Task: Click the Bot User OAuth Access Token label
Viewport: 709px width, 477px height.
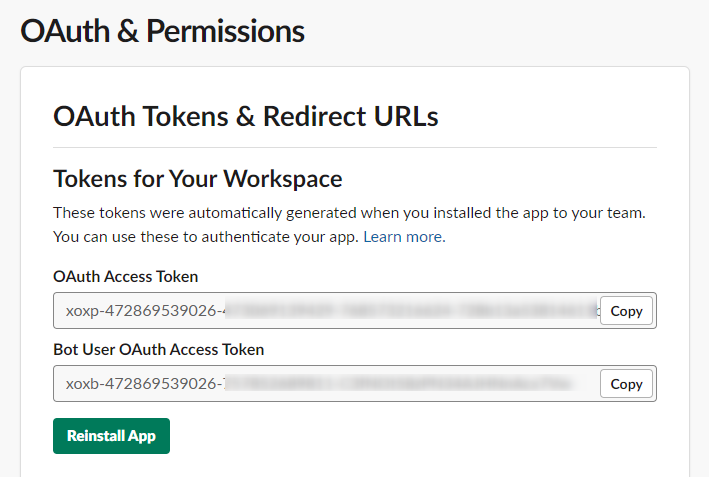Action: [x=159, y=349]
